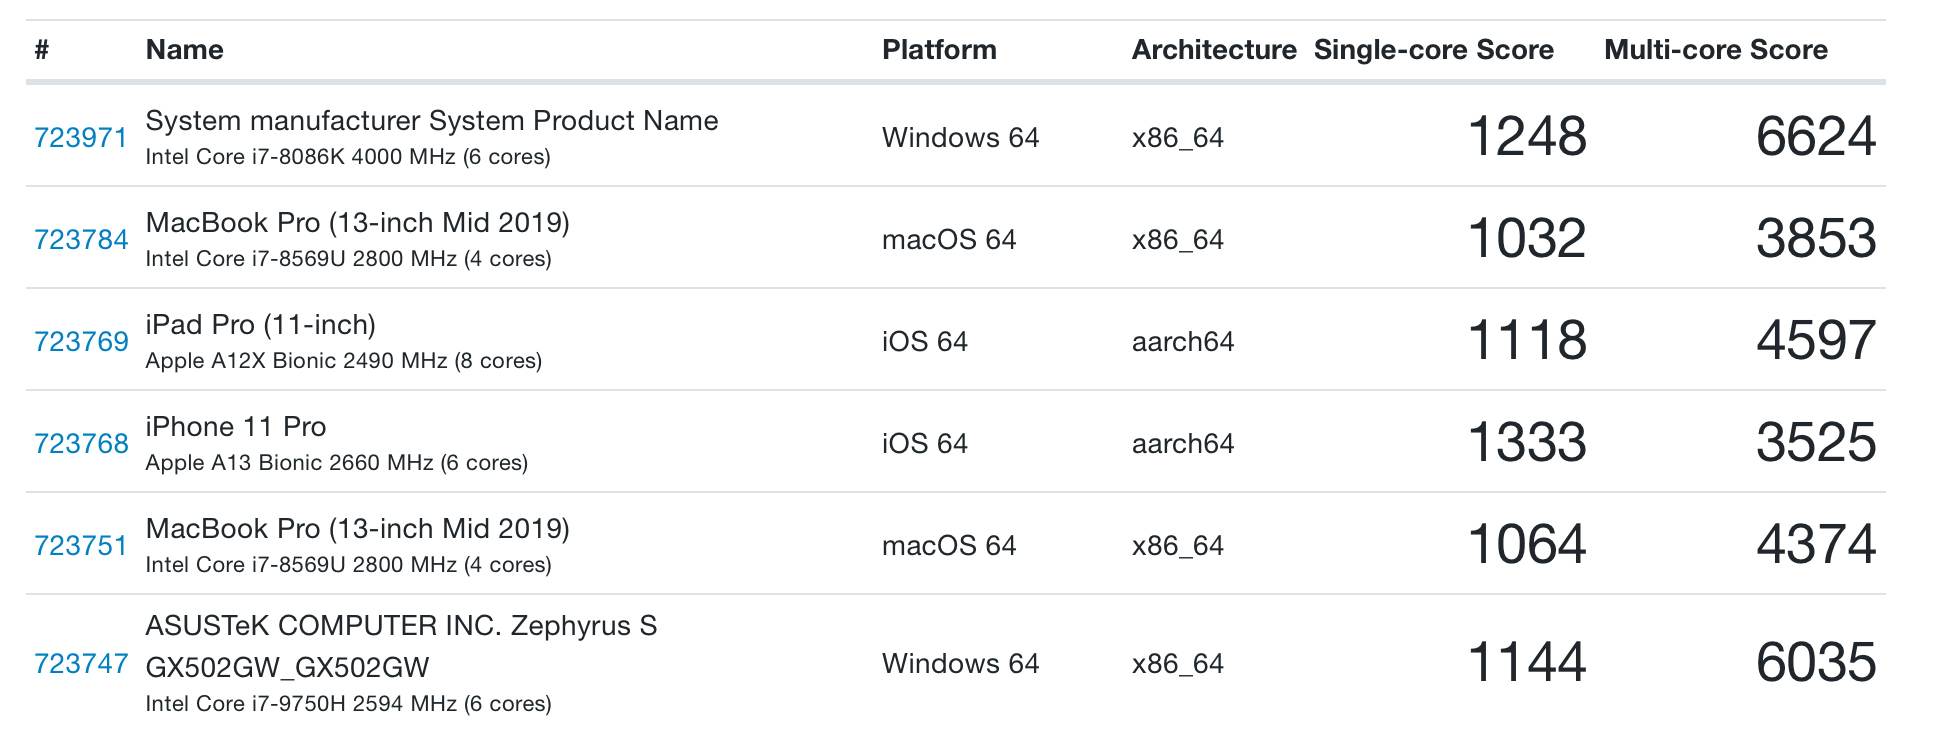Click the iPad Pro (11-inch) device name
The width and height of the screenshot is (1937, 733).
click(260, 325)
